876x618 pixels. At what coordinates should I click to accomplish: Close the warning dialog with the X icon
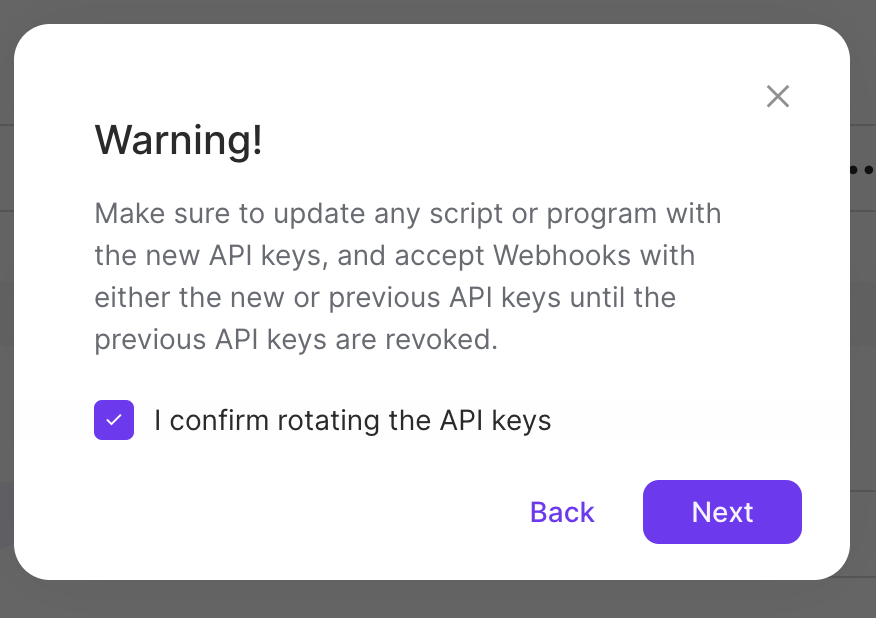[x=778, y=96]
